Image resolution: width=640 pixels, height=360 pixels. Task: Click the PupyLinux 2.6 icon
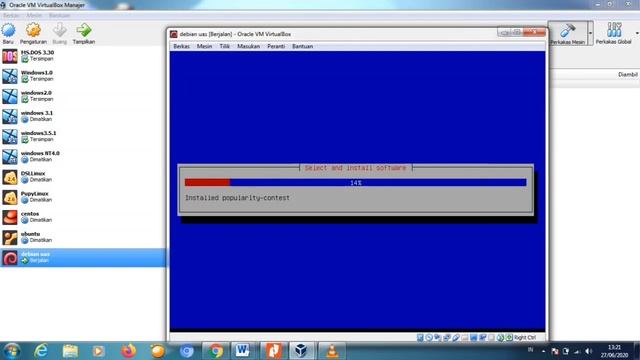pyautogui.click(x=10, y=197)
